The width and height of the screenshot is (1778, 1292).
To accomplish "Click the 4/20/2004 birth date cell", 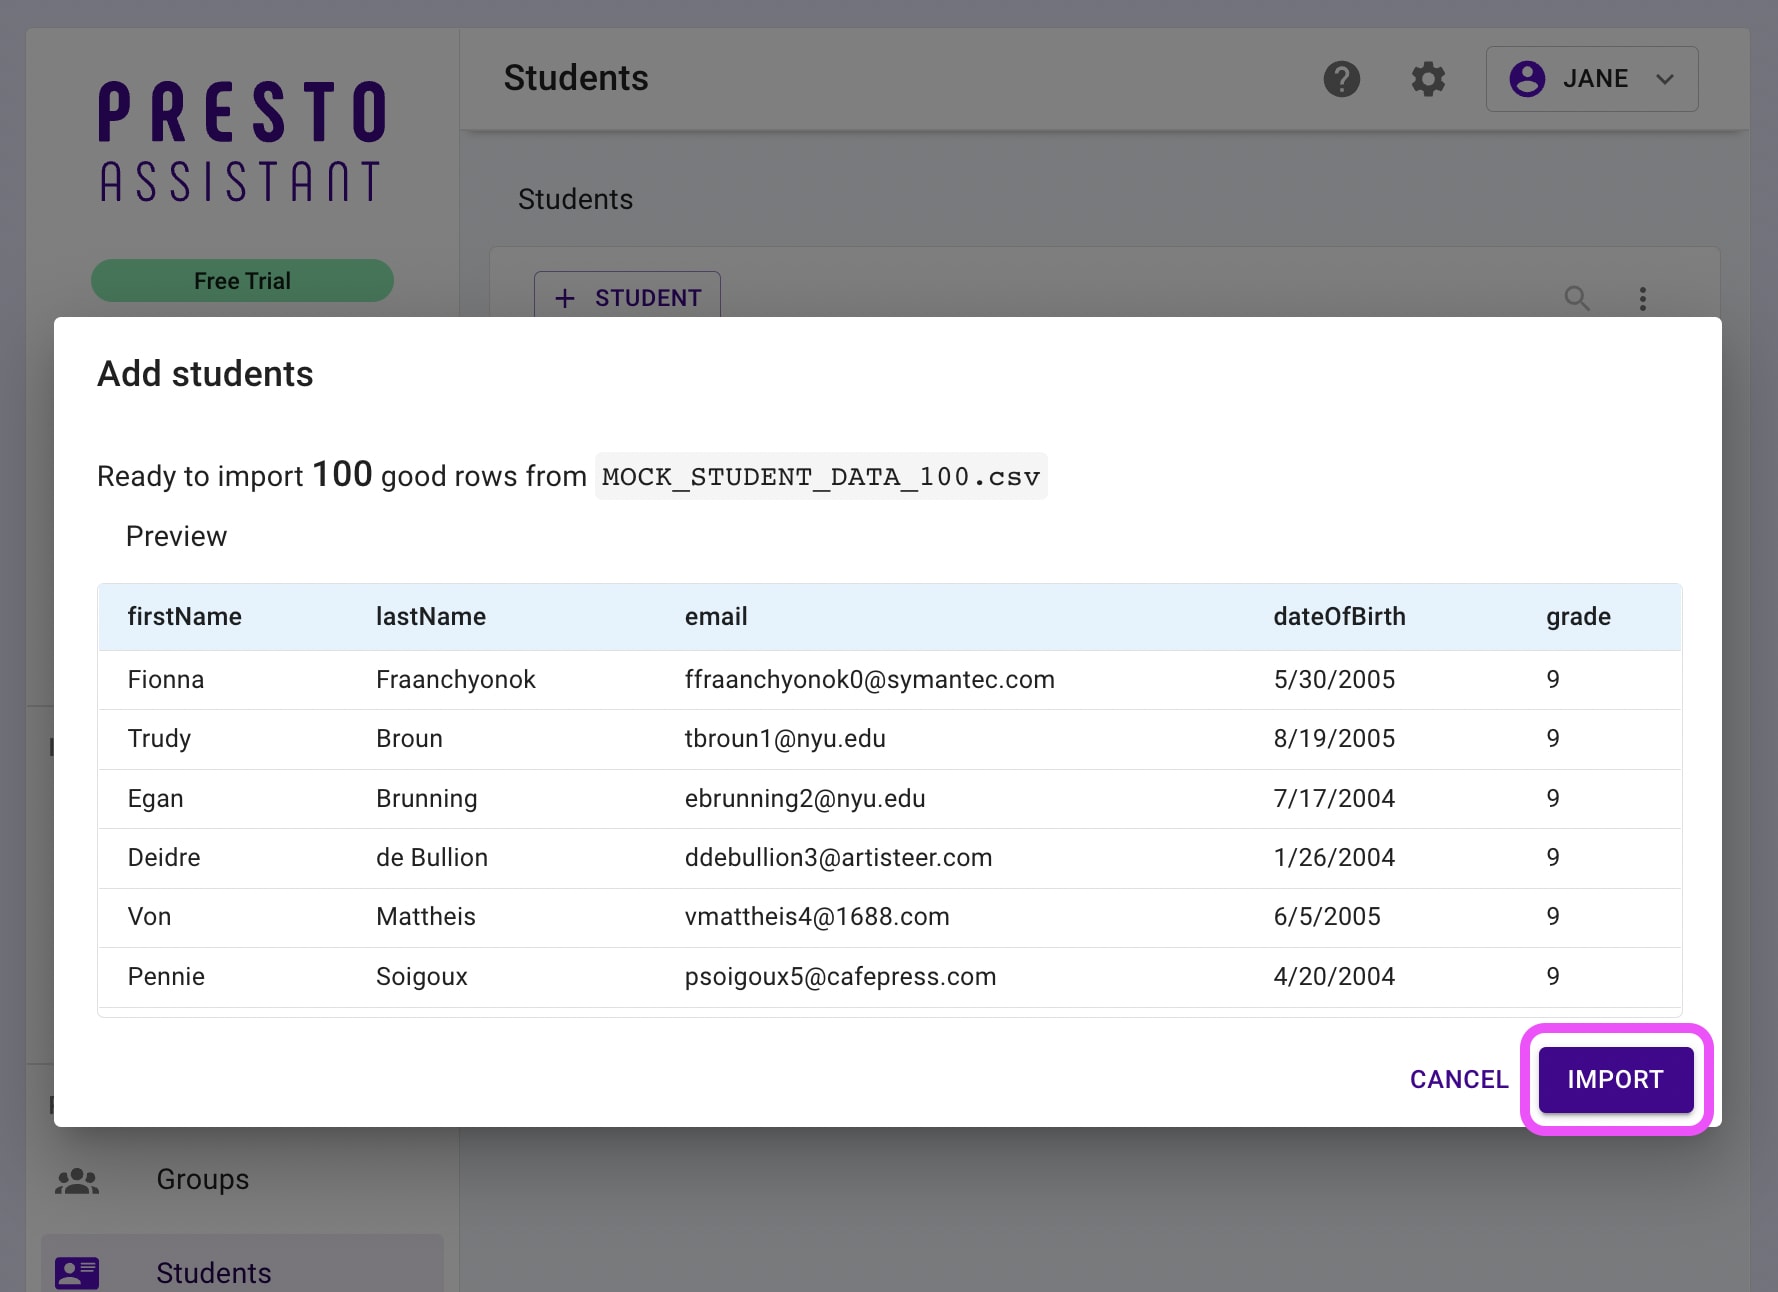I will 1334,977.
